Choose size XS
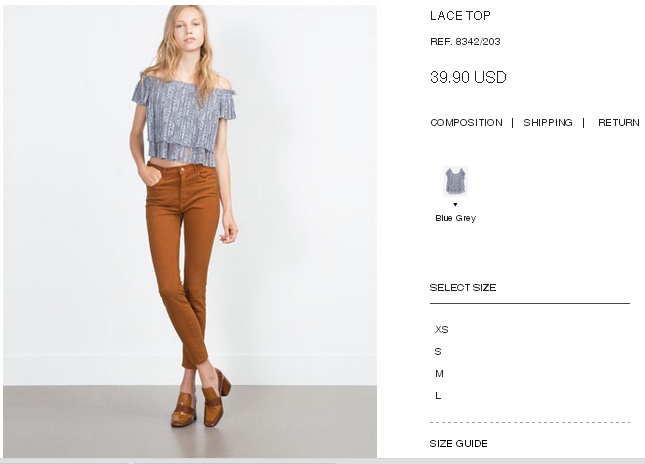This screenshot has height=464, width=645. (442, 329)
